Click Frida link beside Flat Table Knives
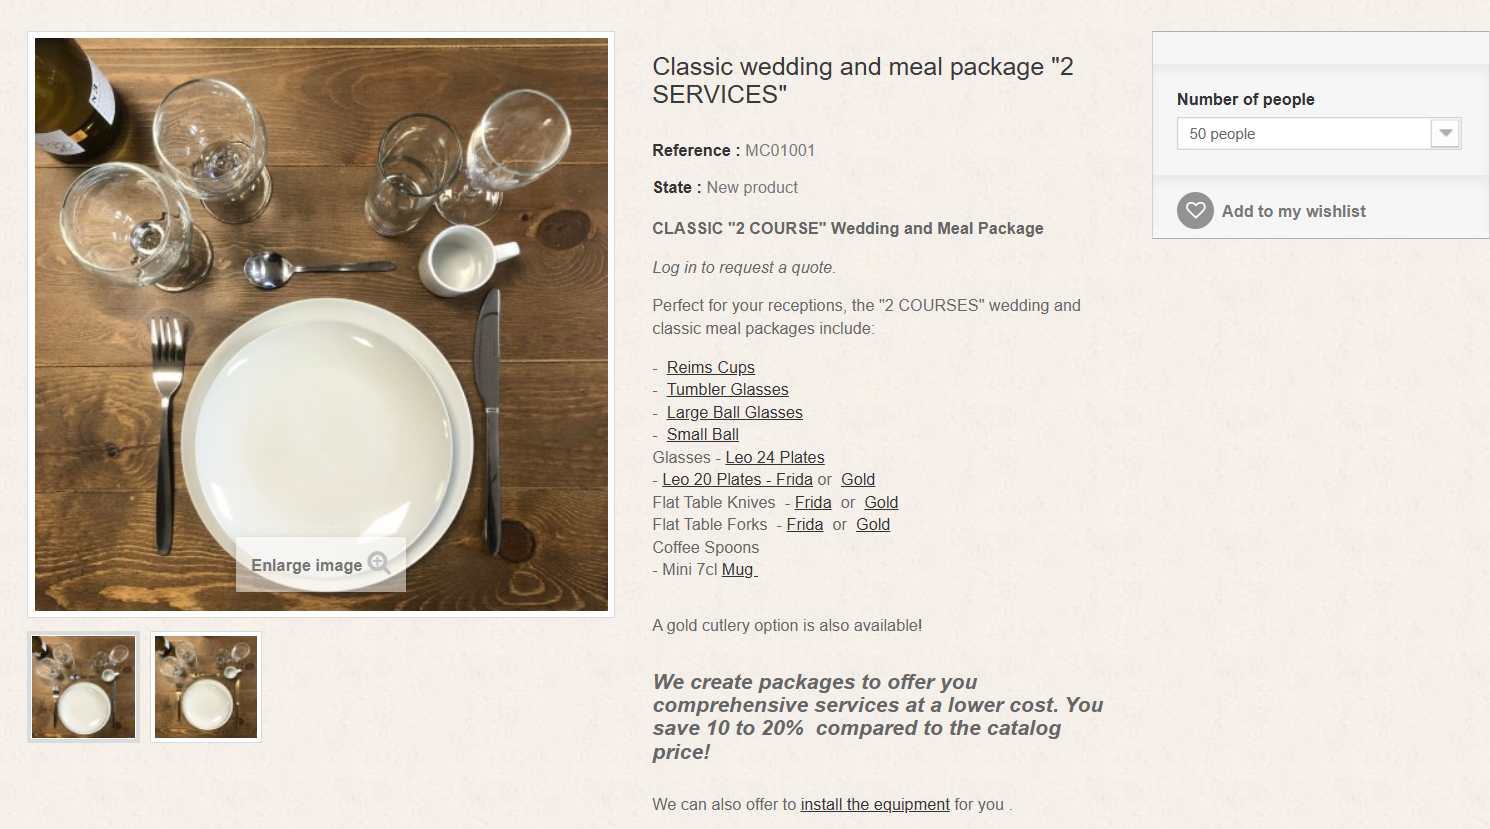This screenshot has width=1490, height=829. pos(813,502)
